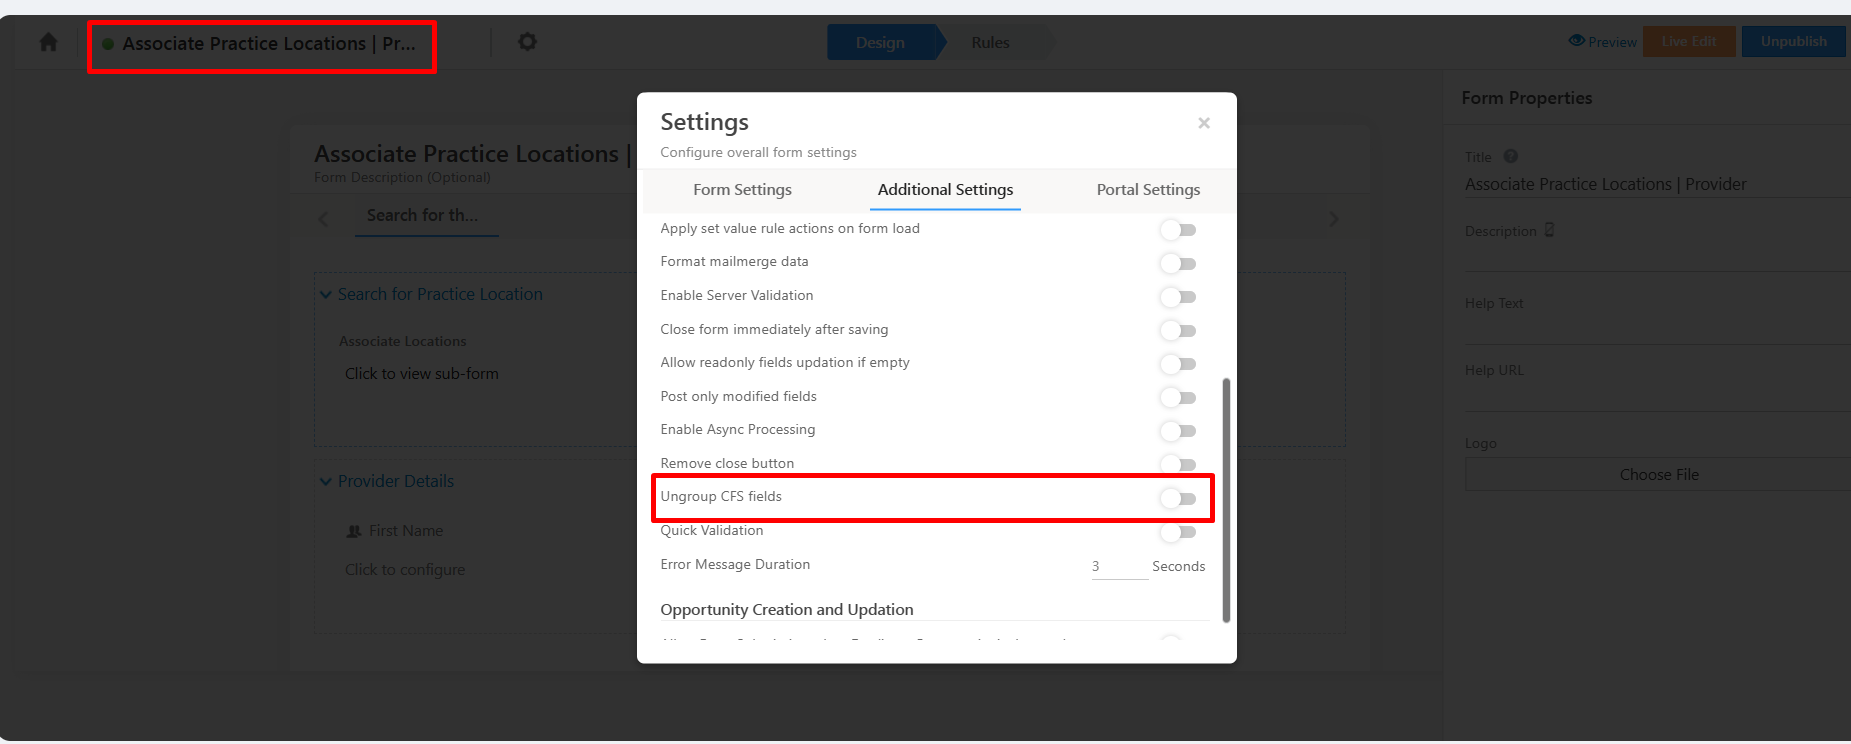Click the Choose File logo button
1851x744 pixels.
pos(1658,475)
